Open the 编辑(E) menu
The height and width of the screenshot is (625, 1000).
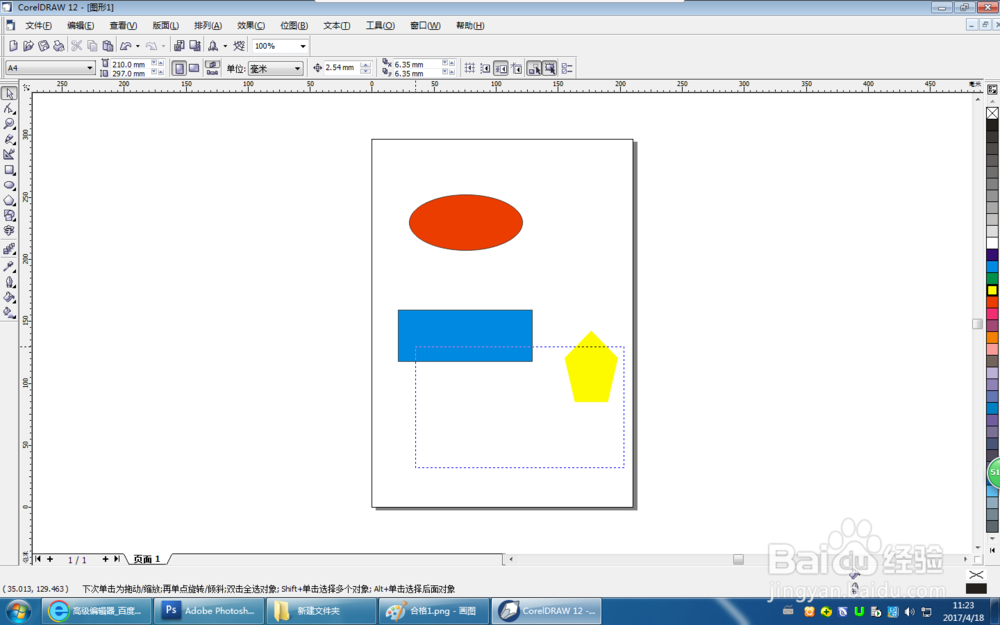coord(80,26)
